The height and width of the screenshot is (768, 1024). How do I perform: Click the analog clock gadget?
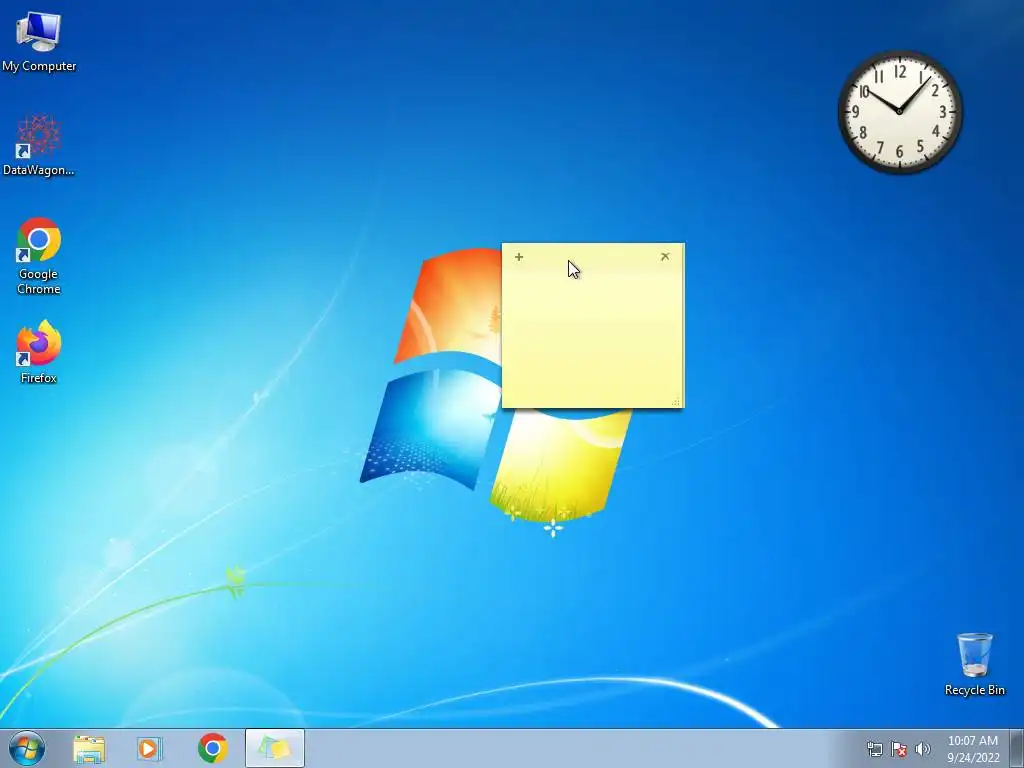click(899, 112)
